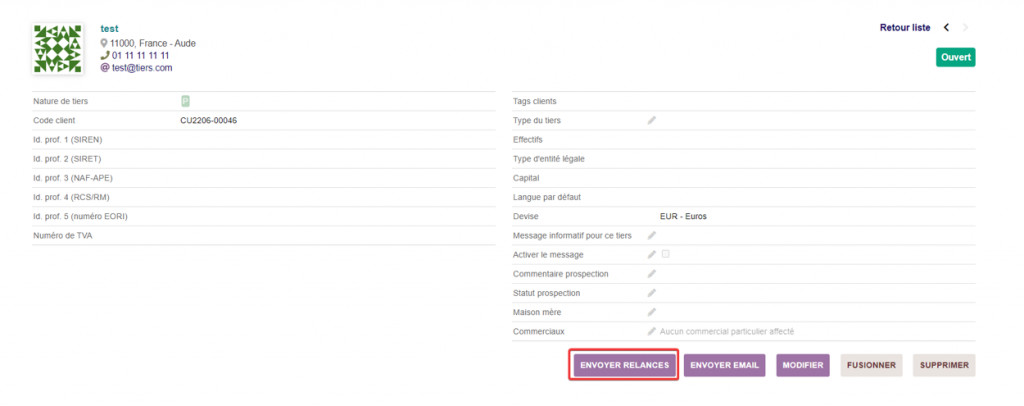Click the Ouvert status badge
The width and height of the screenshot is (1024, 406).
tap(955, 58)
